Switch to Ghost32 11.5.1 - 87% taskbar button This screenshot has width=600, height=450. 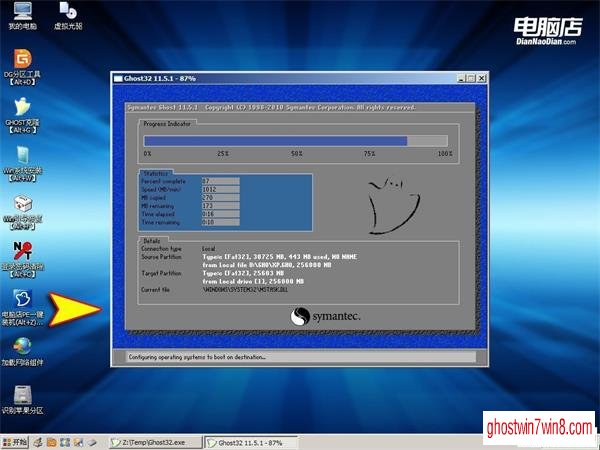coord(251,443)
